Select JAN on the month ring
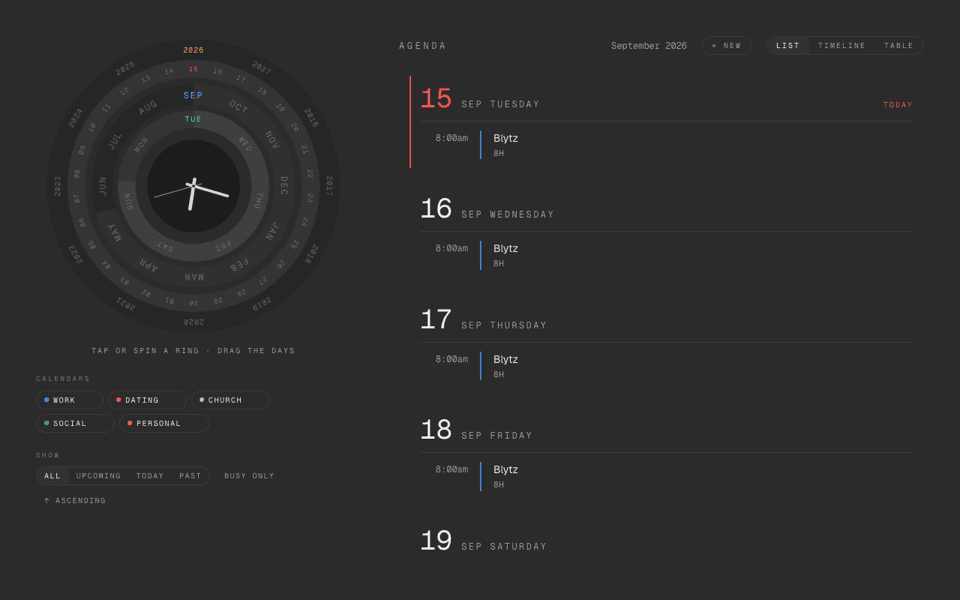 pos(272,231)
